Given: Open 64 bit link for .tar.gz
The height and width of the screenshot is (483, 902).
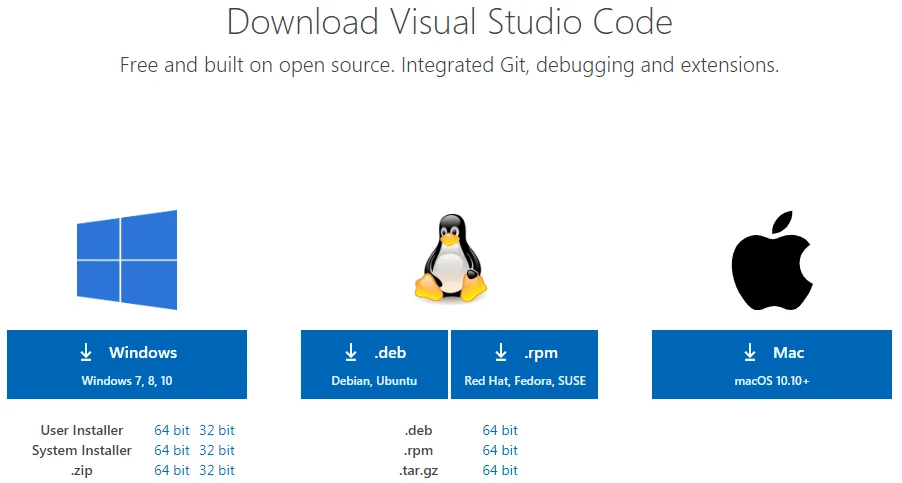Looking at the screenshot, I should tap(500, 470).
